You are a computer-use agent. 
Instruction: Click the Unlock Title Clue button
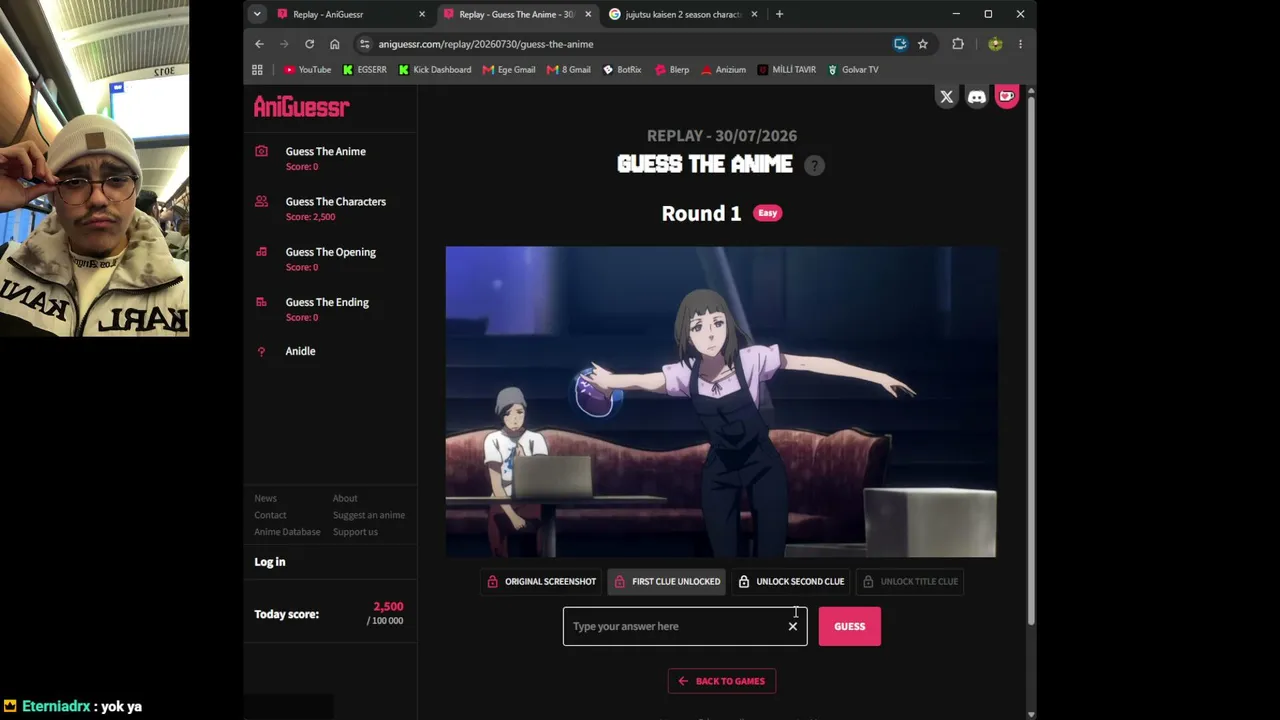[x=910, y=581]
